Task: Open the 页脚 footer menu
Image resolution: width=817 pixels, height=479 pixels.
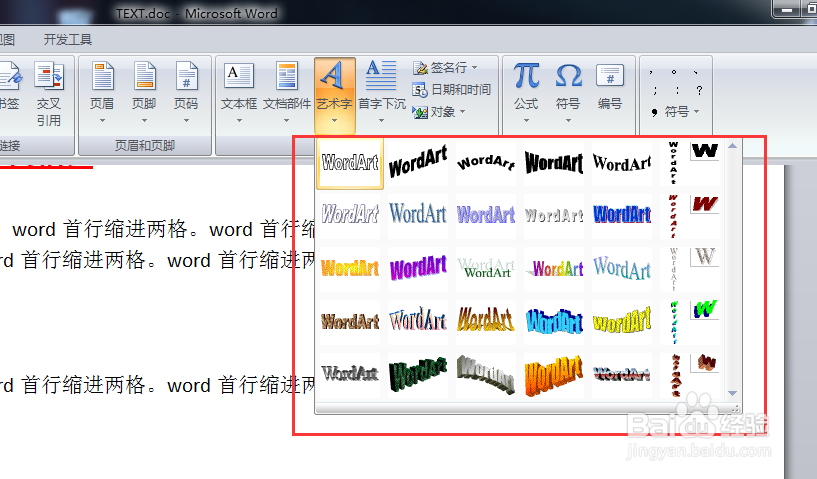Action: click(144, 94)
